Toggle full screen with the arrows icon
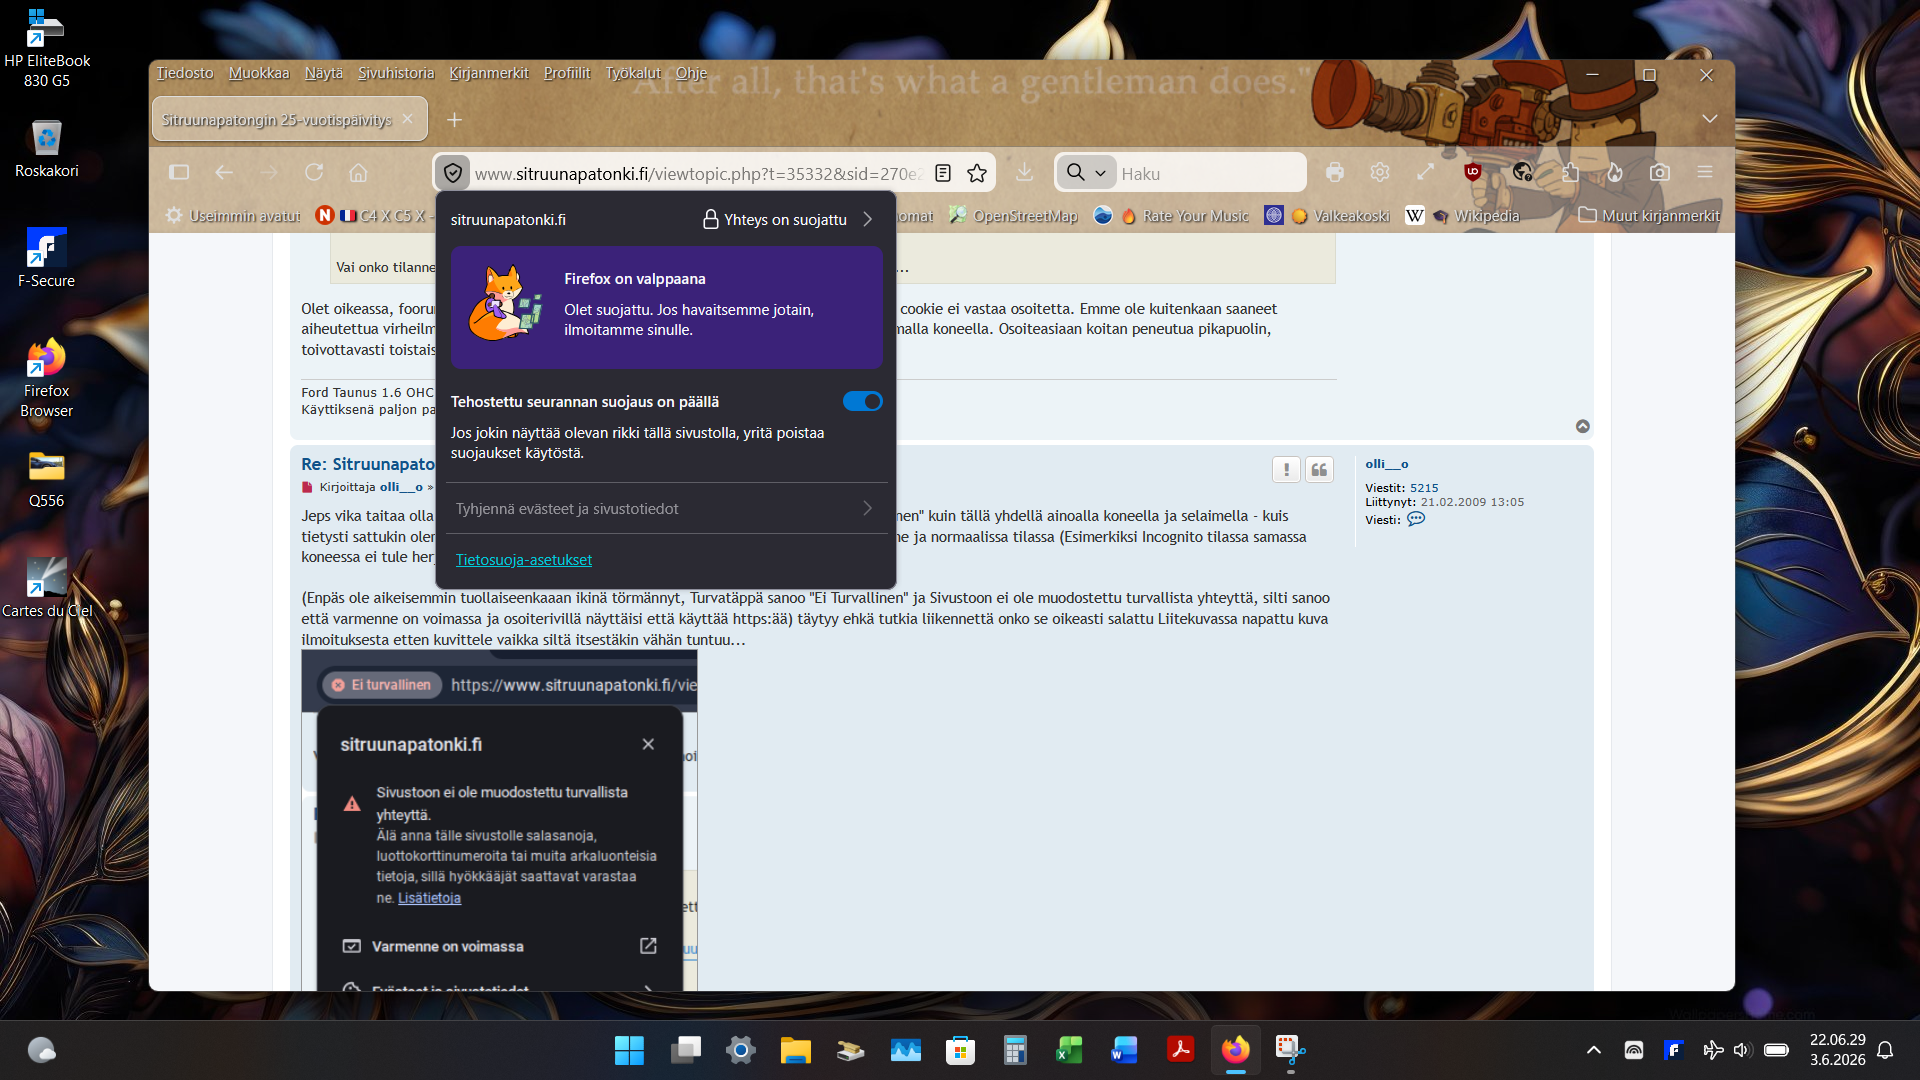This screenshot has width=1920, height=1080. [x=1425, y=173]
